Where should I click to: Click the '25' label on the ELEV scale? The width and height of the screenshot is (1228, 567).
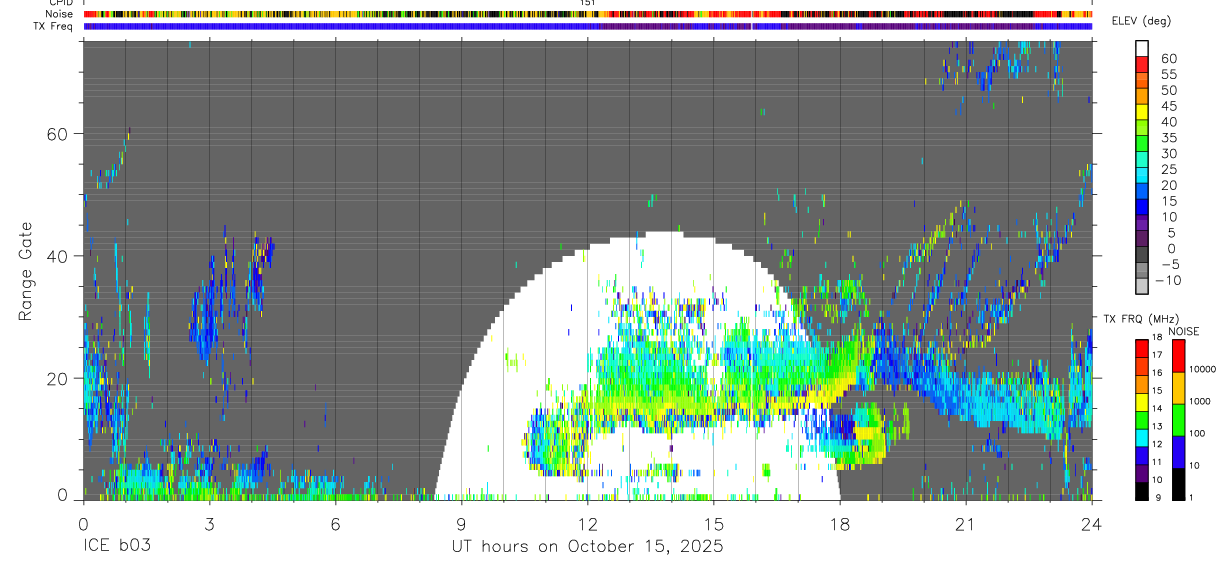(1167, 169)
